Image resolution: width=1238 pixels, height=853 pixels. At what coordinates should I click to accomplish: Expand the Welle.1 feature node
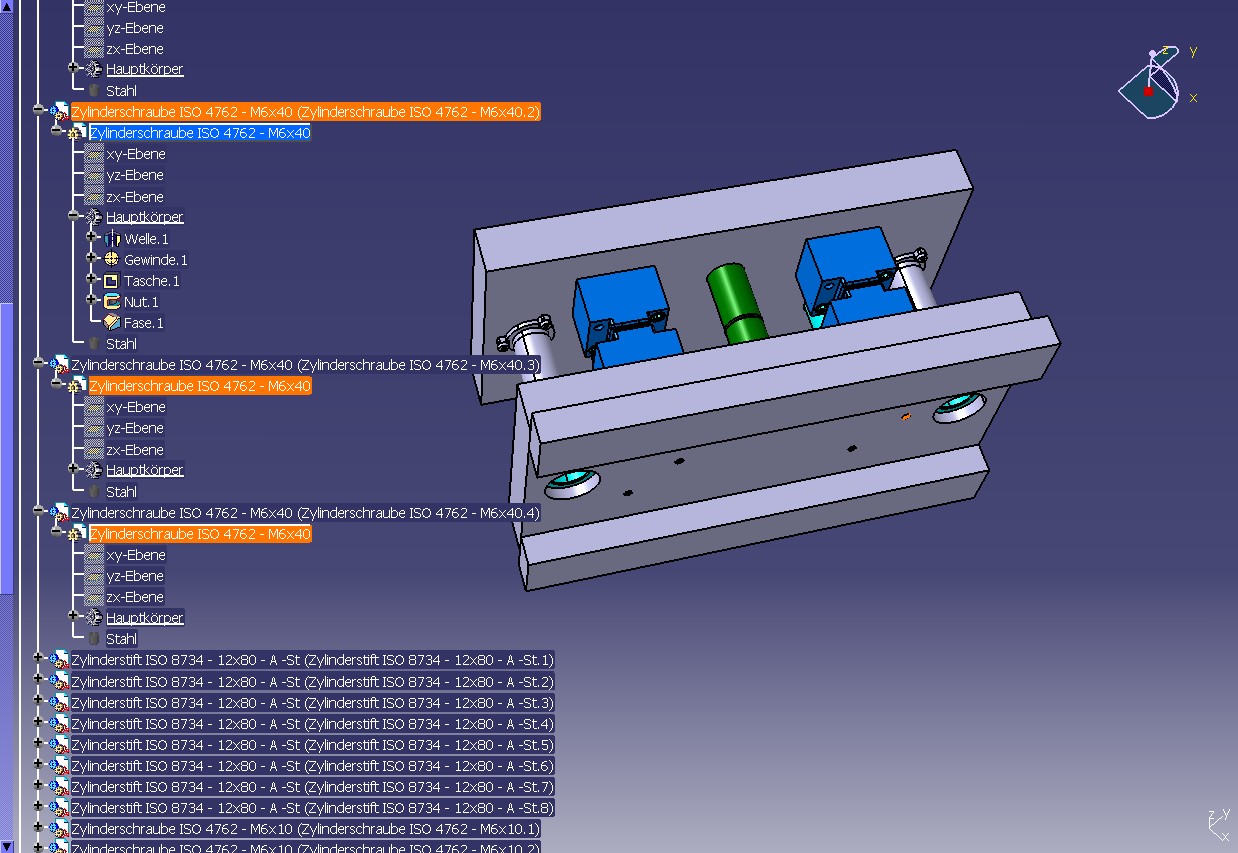coord(91,237)
